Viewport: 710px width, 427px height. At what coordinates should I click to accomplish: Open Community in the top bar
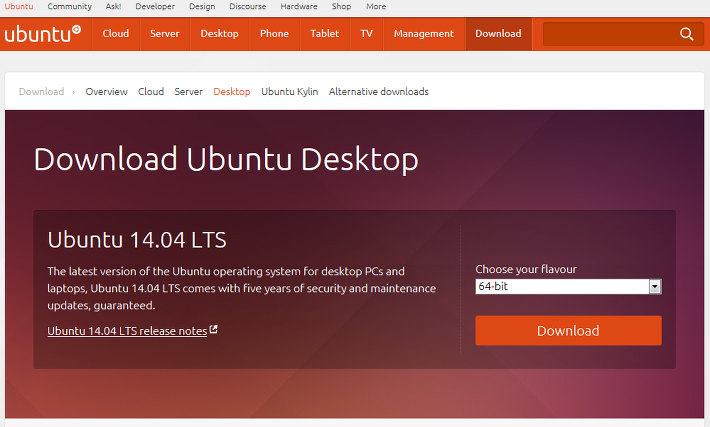[69, 7]
